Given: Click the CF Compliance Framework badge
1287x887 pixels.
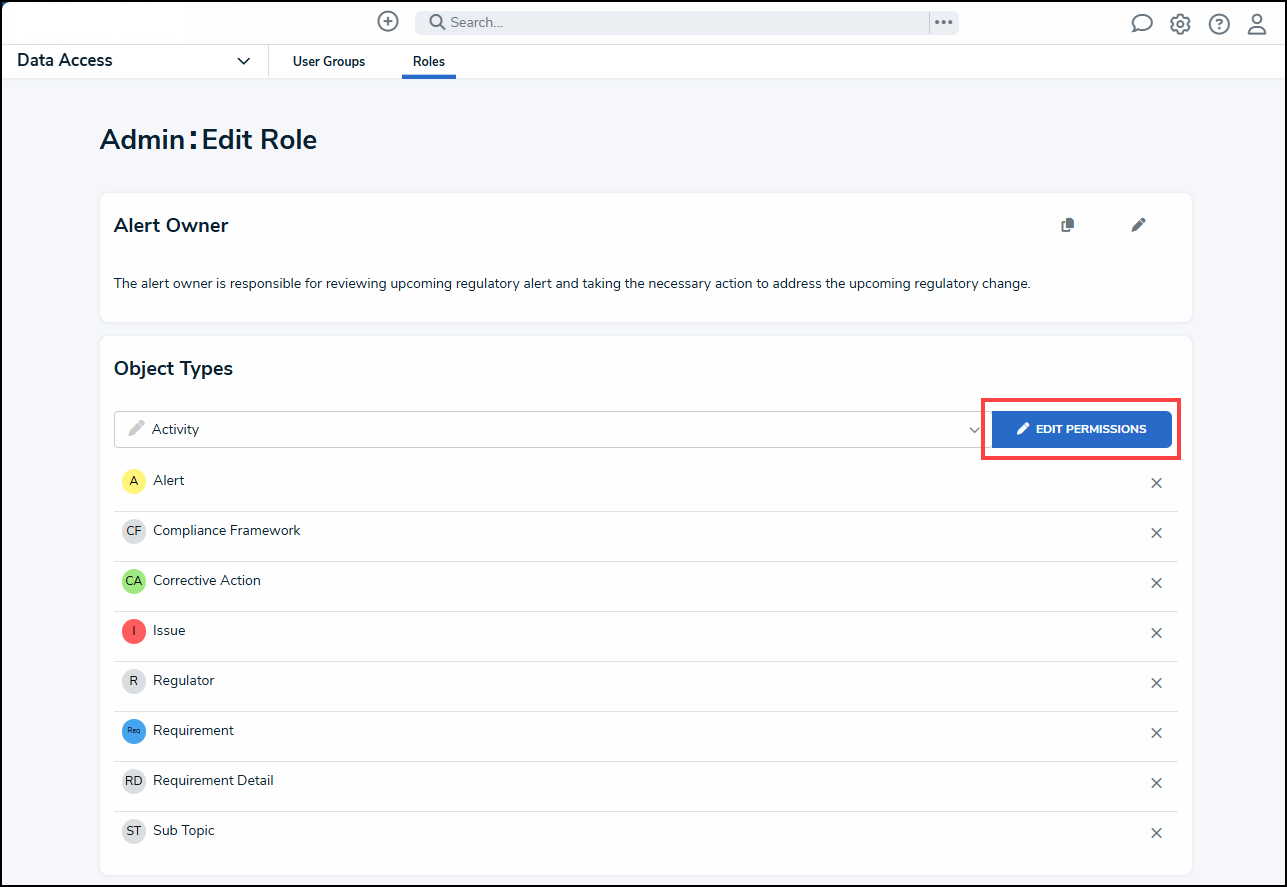Looking at the screenshot, I should pyautogui.click(x=134, y=531).
